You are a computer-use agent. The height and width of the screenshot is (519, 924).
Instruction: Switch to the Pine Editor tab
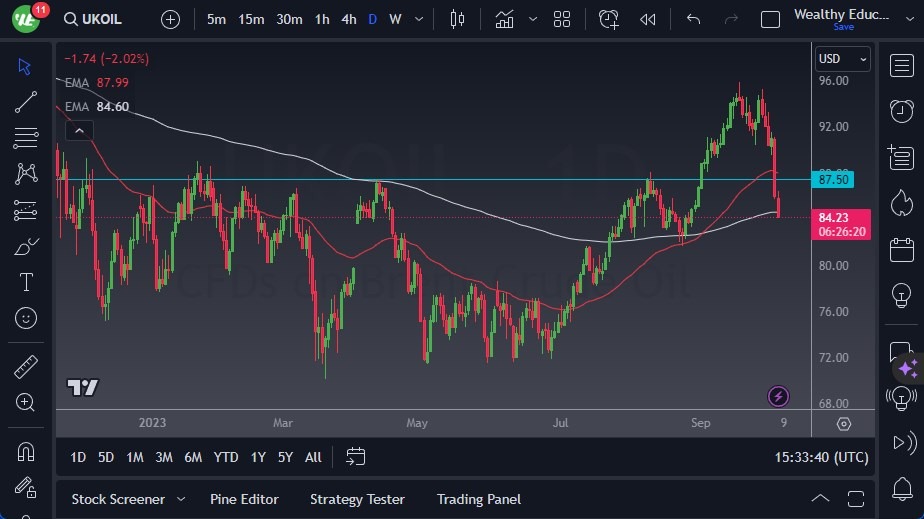pyautogui.click(x=244, y=499)
